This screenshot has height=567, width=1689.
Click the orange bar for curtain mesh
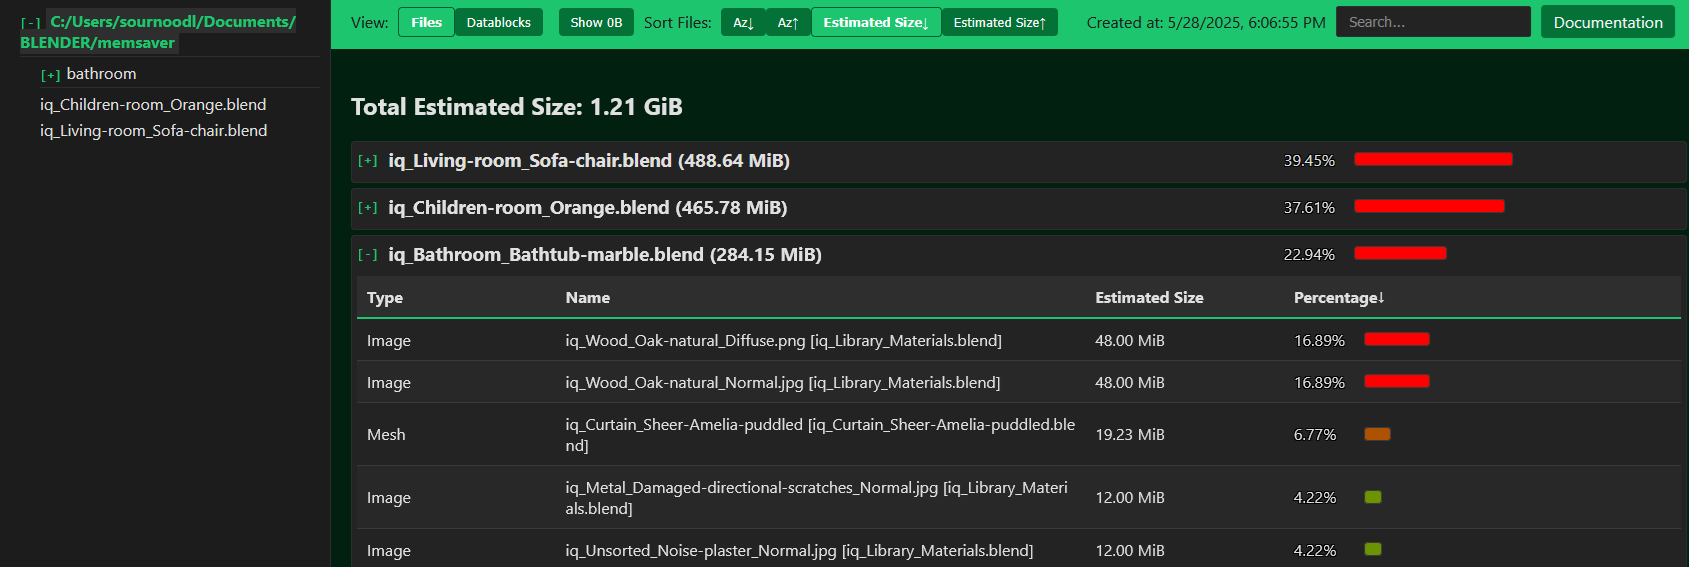(x=1377, y=434)
